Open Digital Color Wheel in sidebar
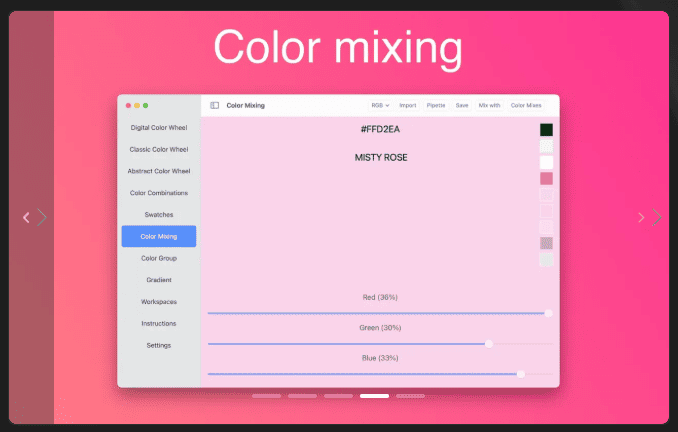This screenshot has height=432, width=678. (x=159, y=128)
